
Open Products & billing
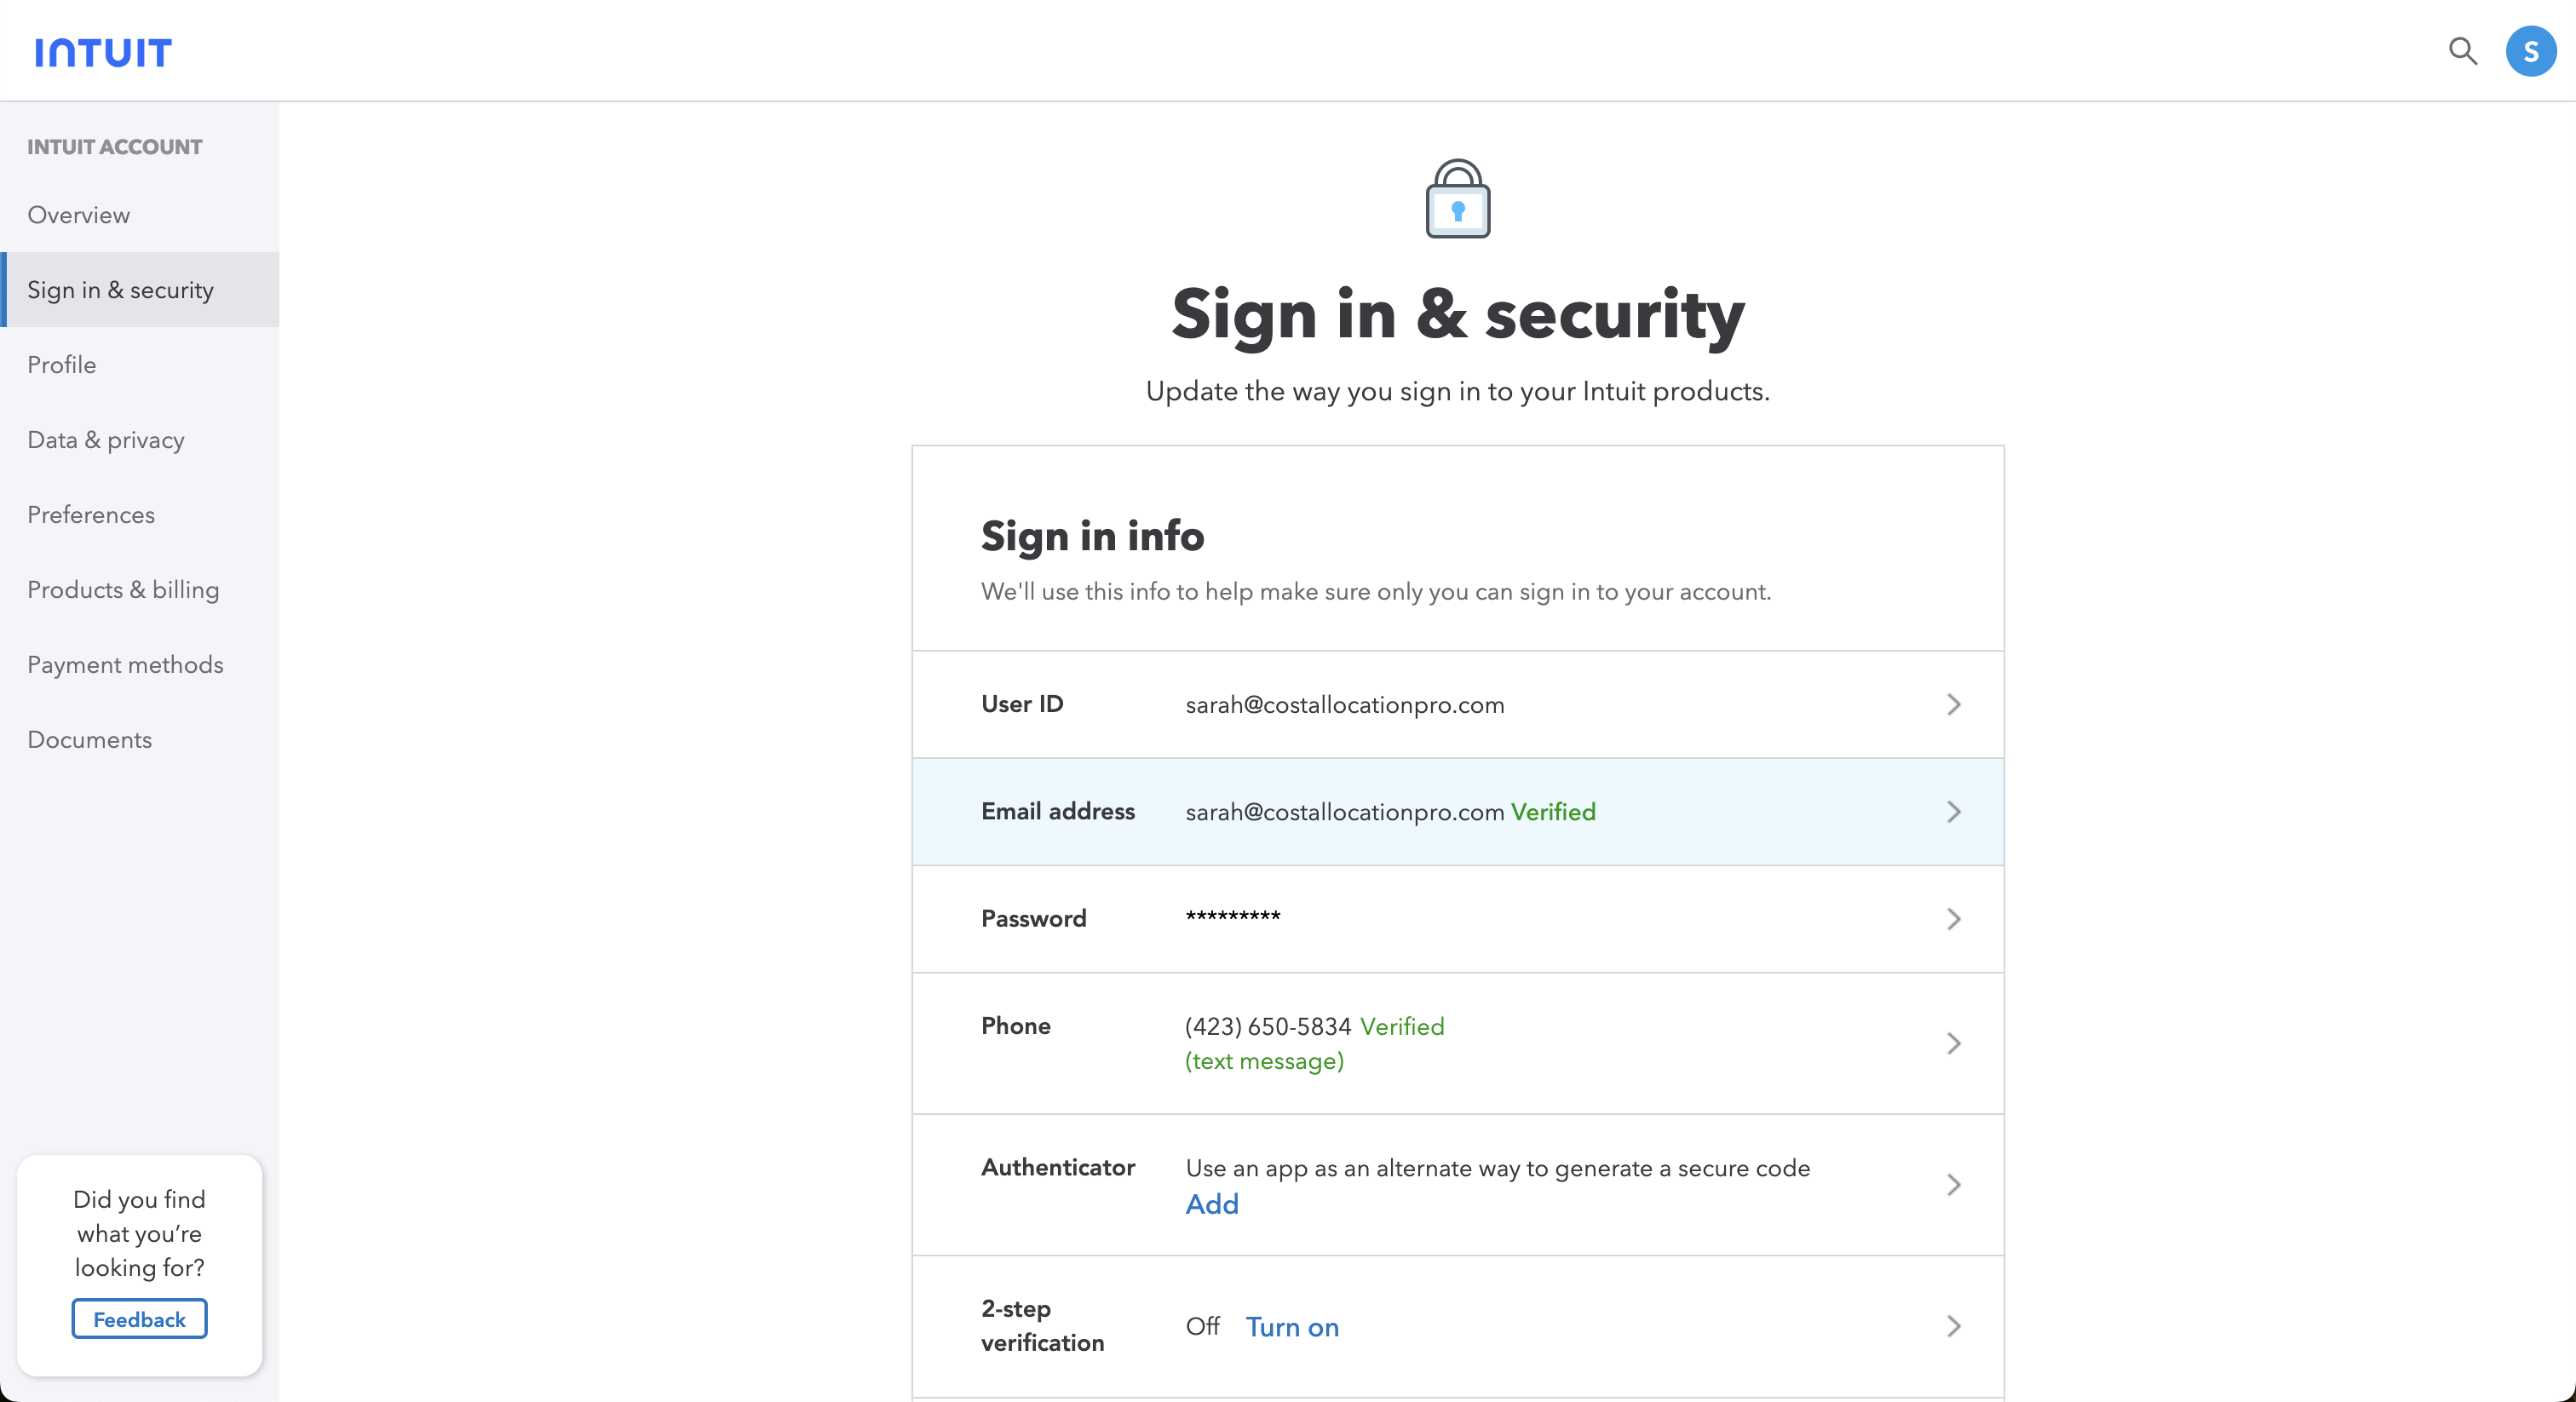[123, 589]
